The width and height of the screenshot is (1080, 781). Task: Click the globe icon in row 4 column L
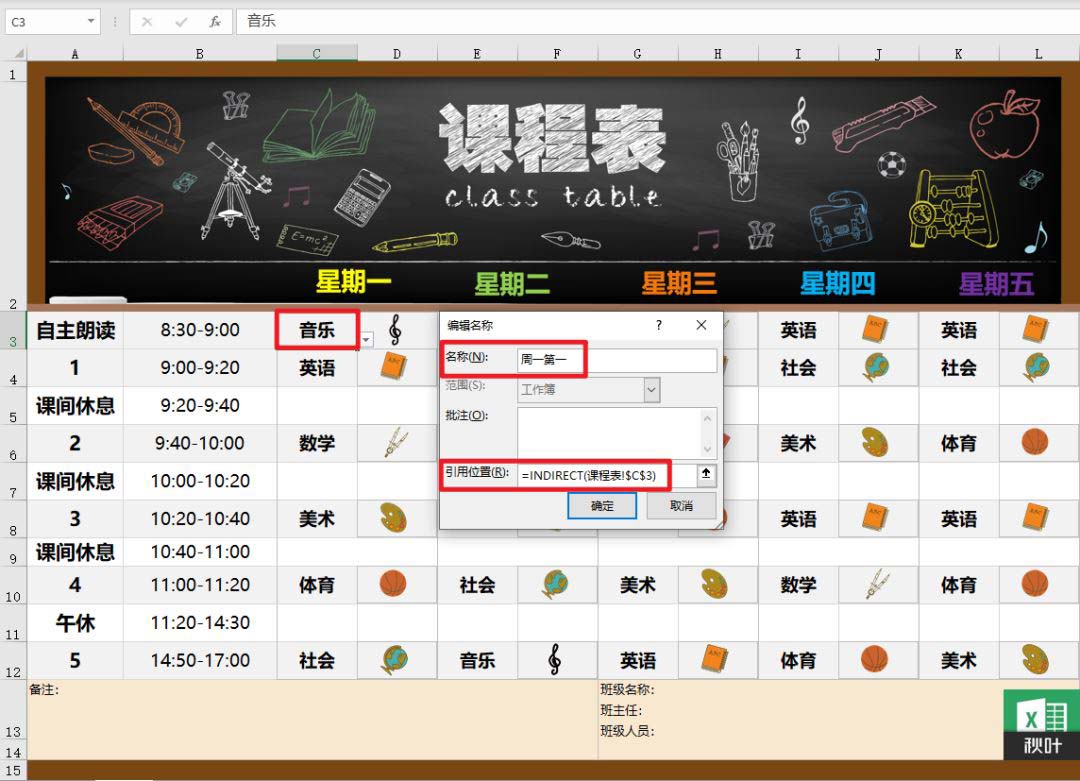1036,367
